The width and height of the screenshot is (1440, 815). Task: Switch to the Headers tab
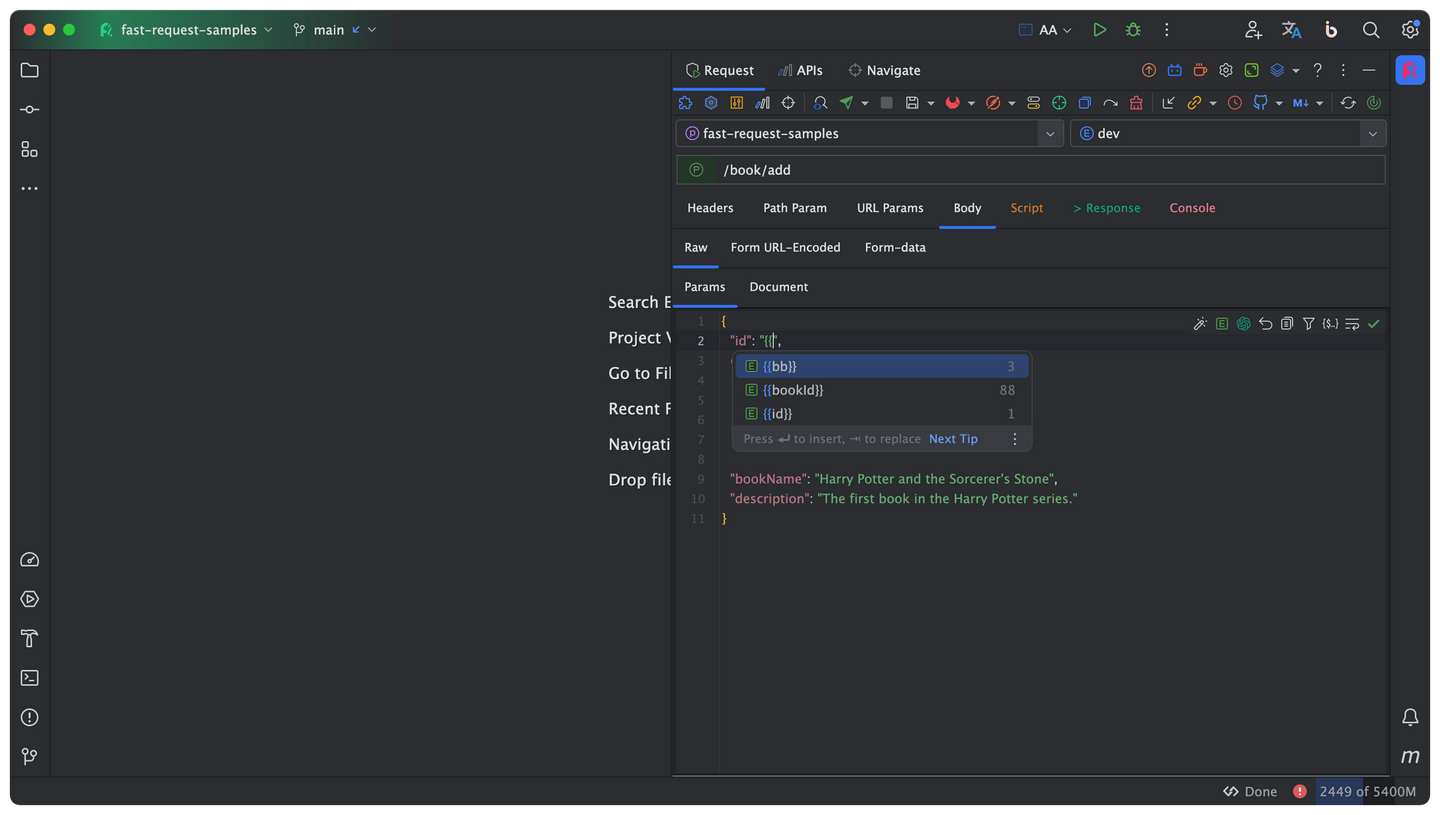pyautogui.click(x=710, y=208)
